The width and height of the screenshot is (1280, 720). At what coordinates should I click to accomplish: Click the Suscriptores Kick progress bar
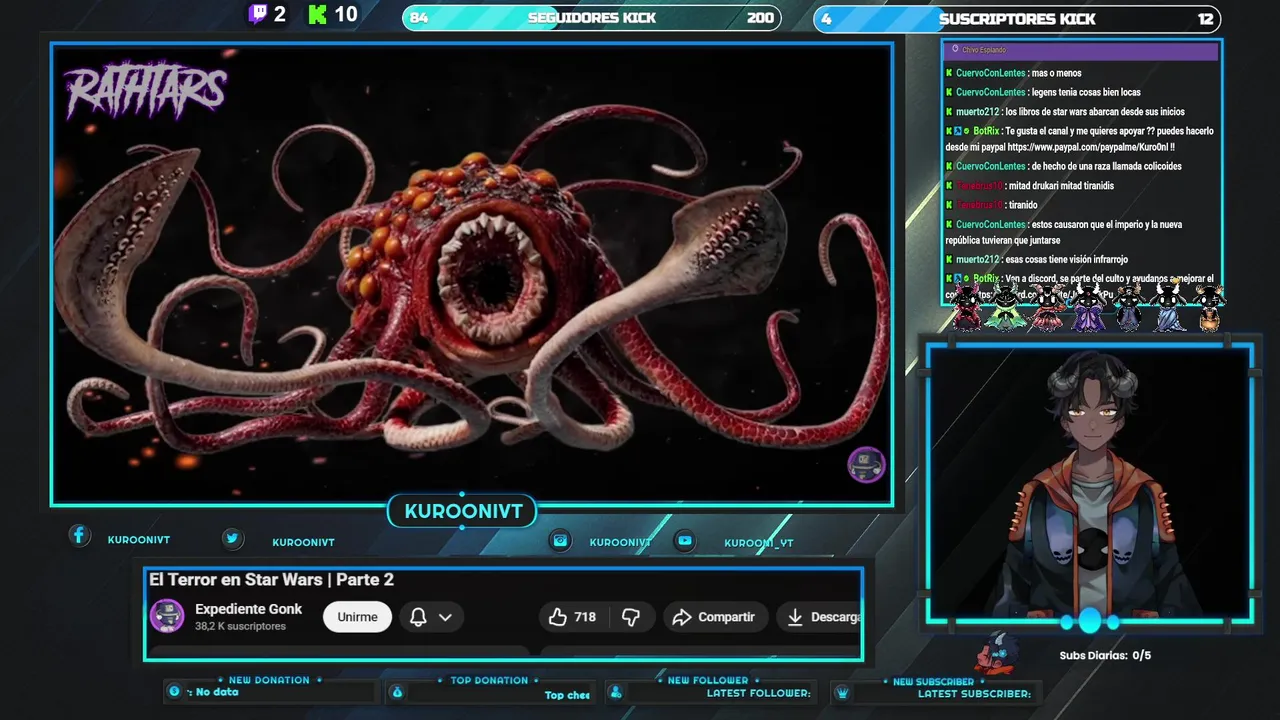tap(1017, 18)
